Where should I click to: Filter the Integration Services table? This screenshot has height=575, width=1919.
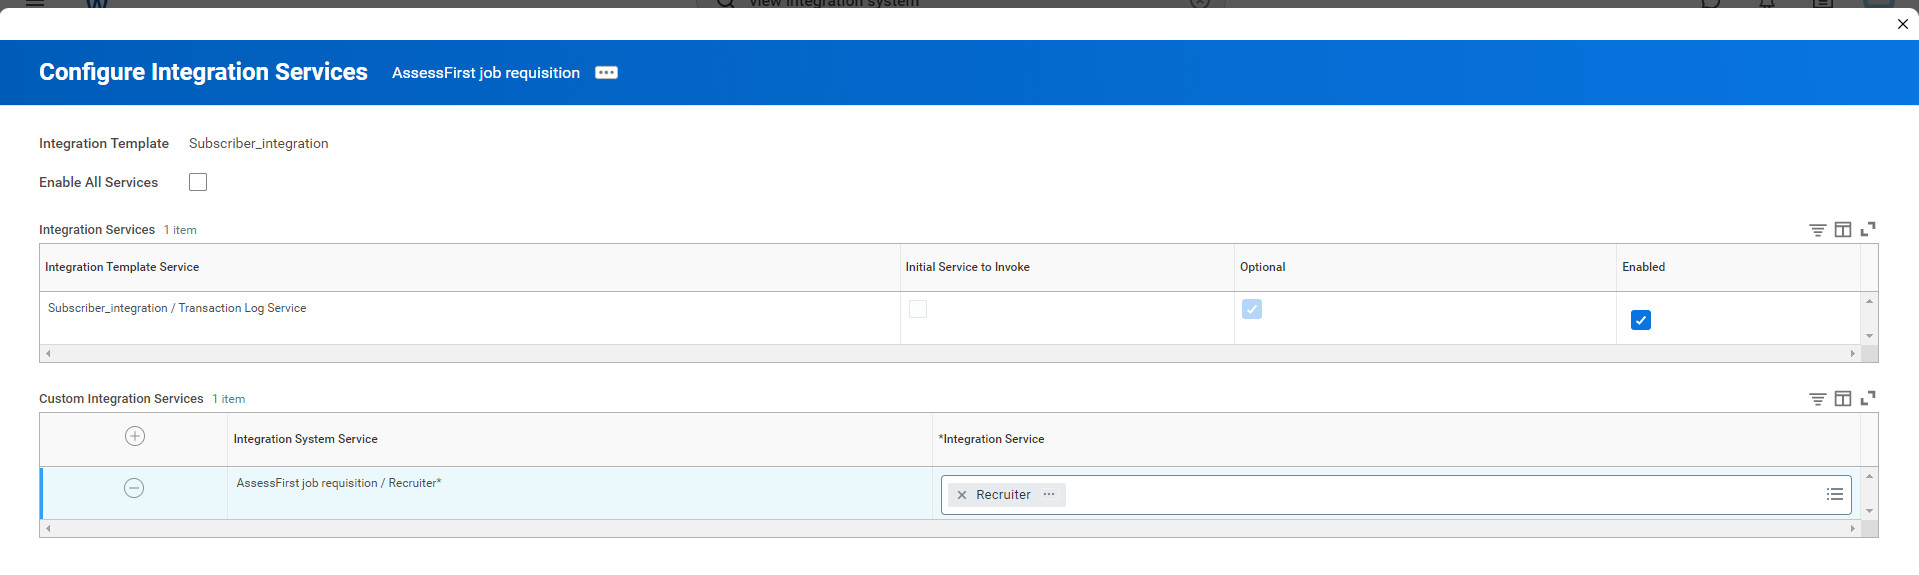[x=1817, y=230]
